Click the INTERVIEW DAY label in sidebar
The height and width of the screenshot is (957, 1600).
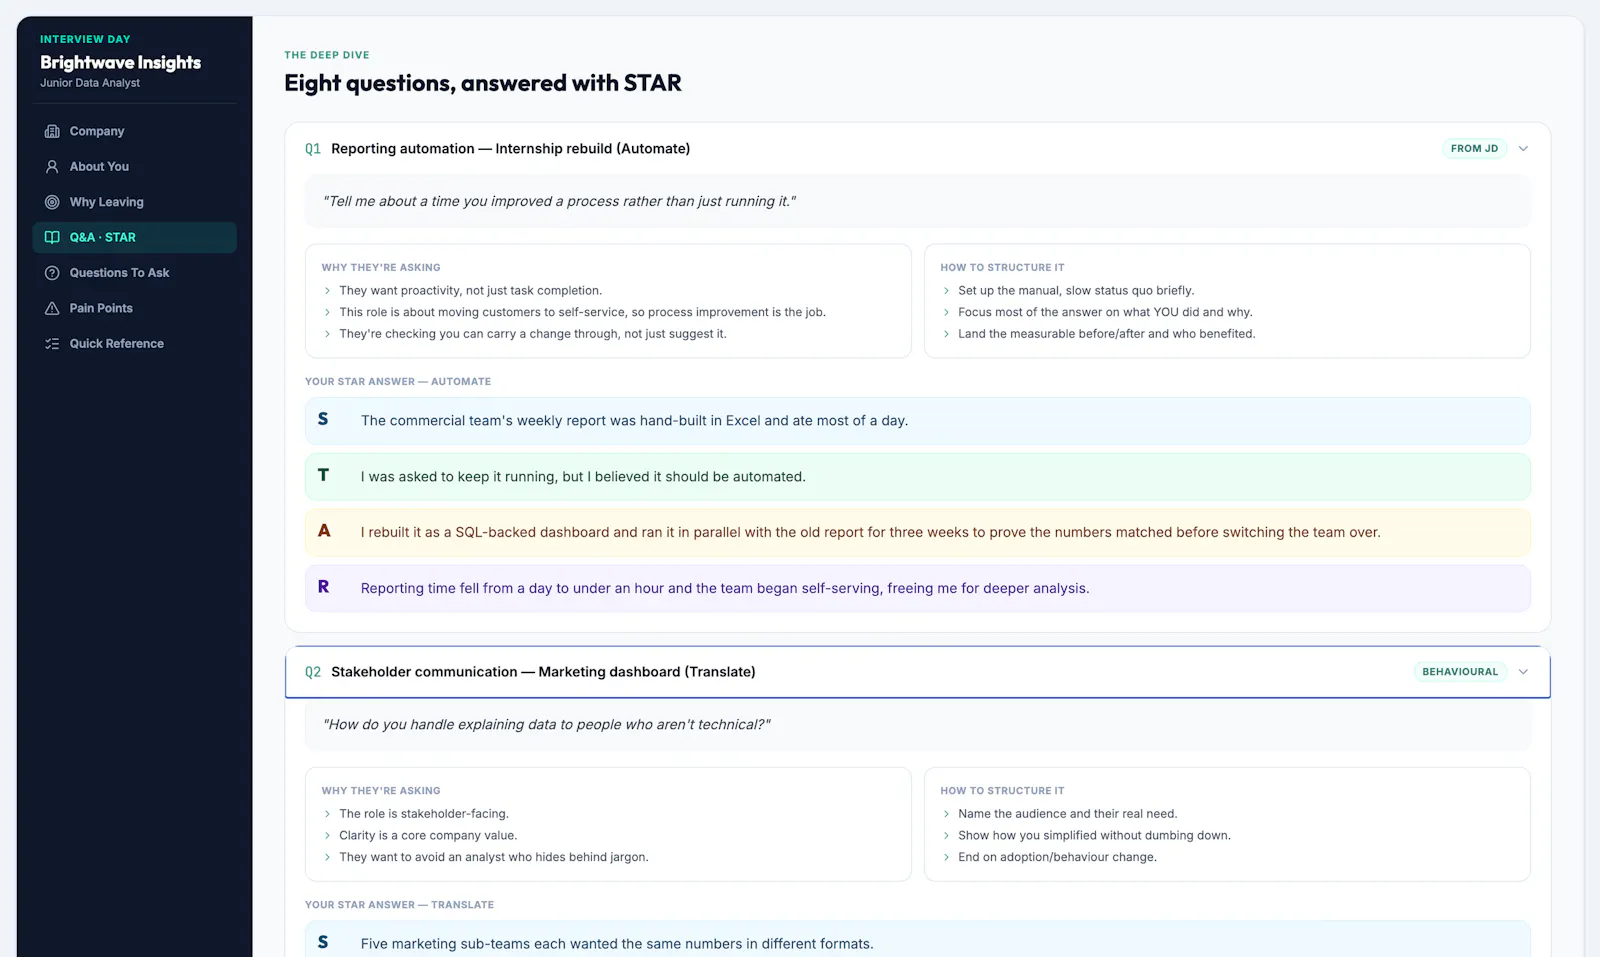tap(85, 39)
